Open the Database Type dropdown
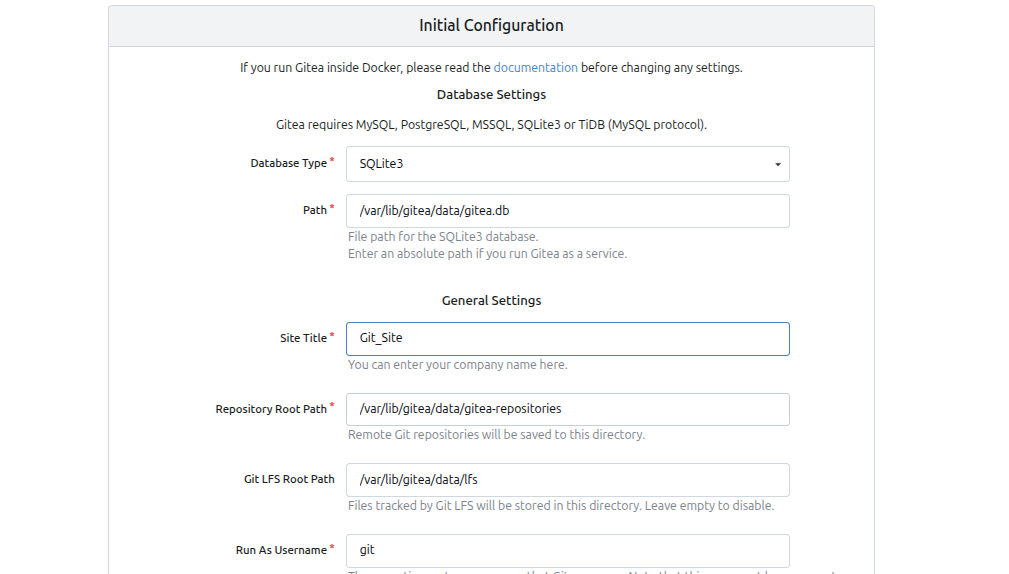The width and height of the screenshot is (1009, 574). pos(568,164)
